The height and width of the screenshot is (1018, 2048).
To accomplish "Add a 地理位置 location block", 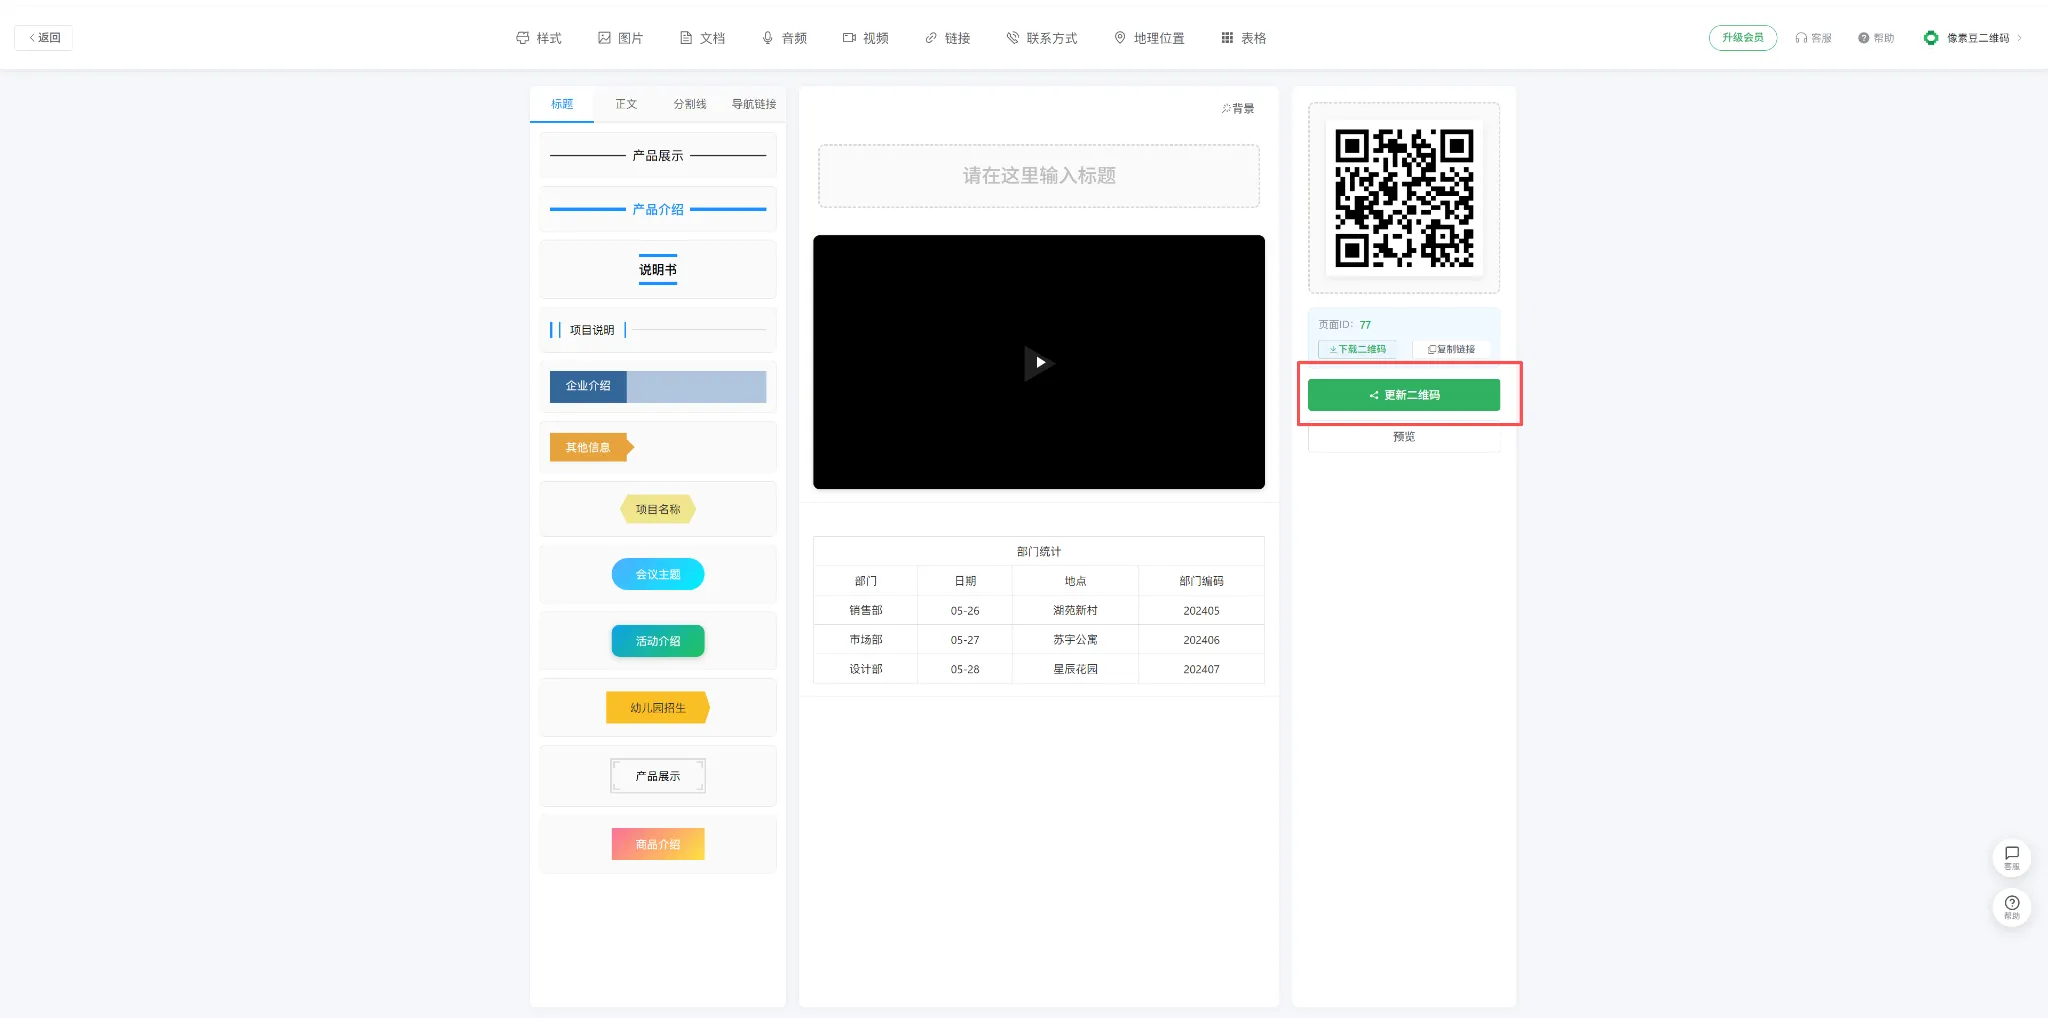I will coord(1149,38).
